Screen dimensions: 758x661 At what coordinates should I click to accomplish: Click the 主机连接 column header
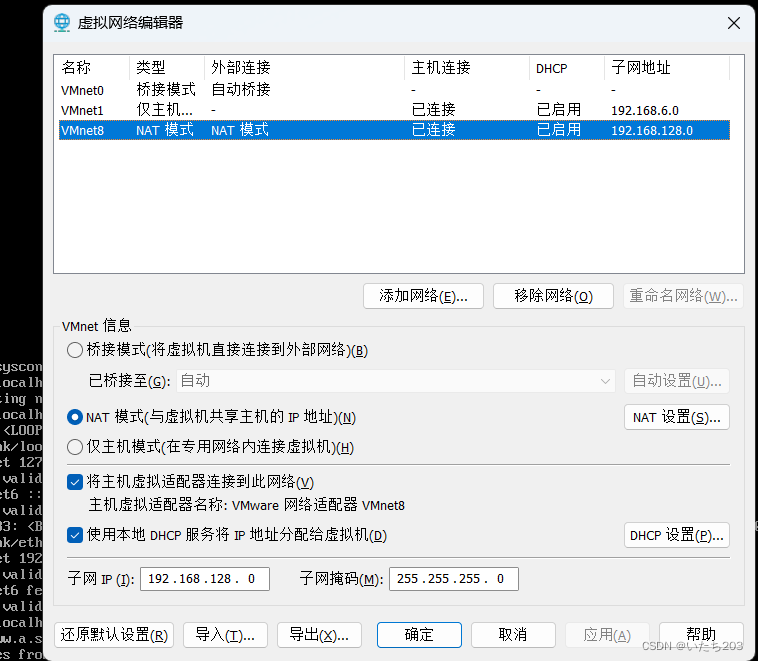466,68
